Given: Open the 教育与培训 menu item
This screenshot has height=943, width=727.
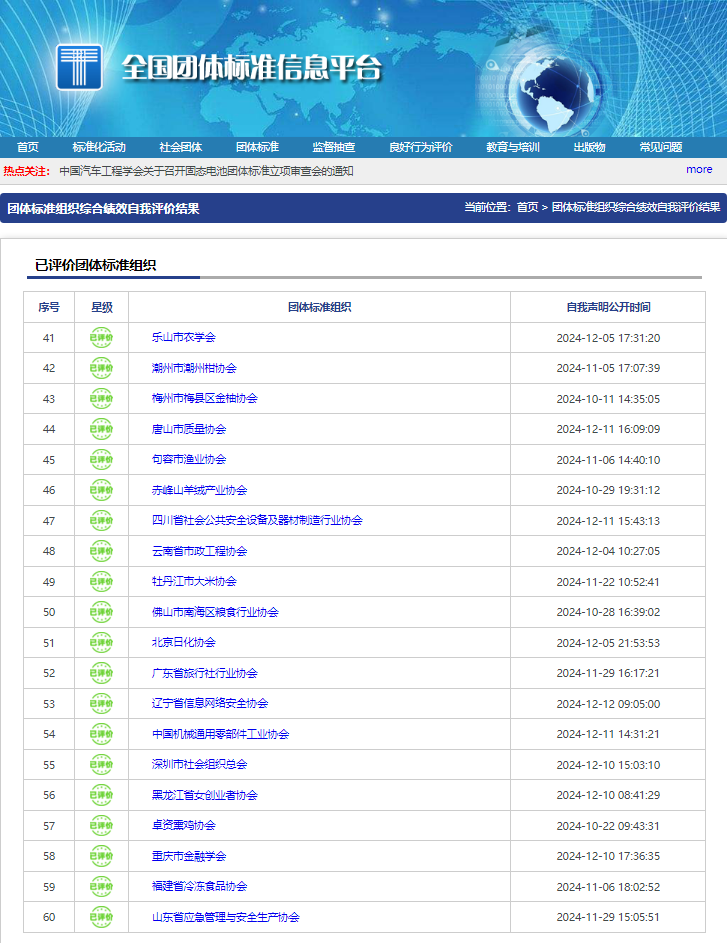Looking at the screenshot, I should (x=513, y=147).
